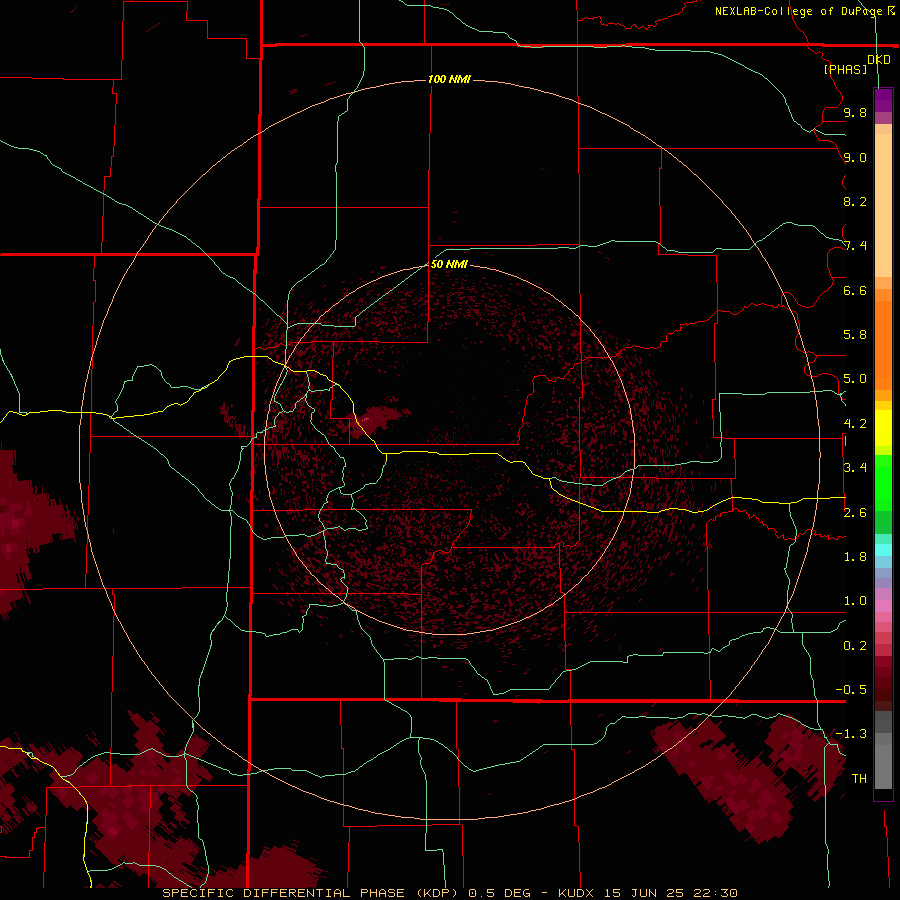Click the purple swatch atop the color bar

tap(883, 101)
